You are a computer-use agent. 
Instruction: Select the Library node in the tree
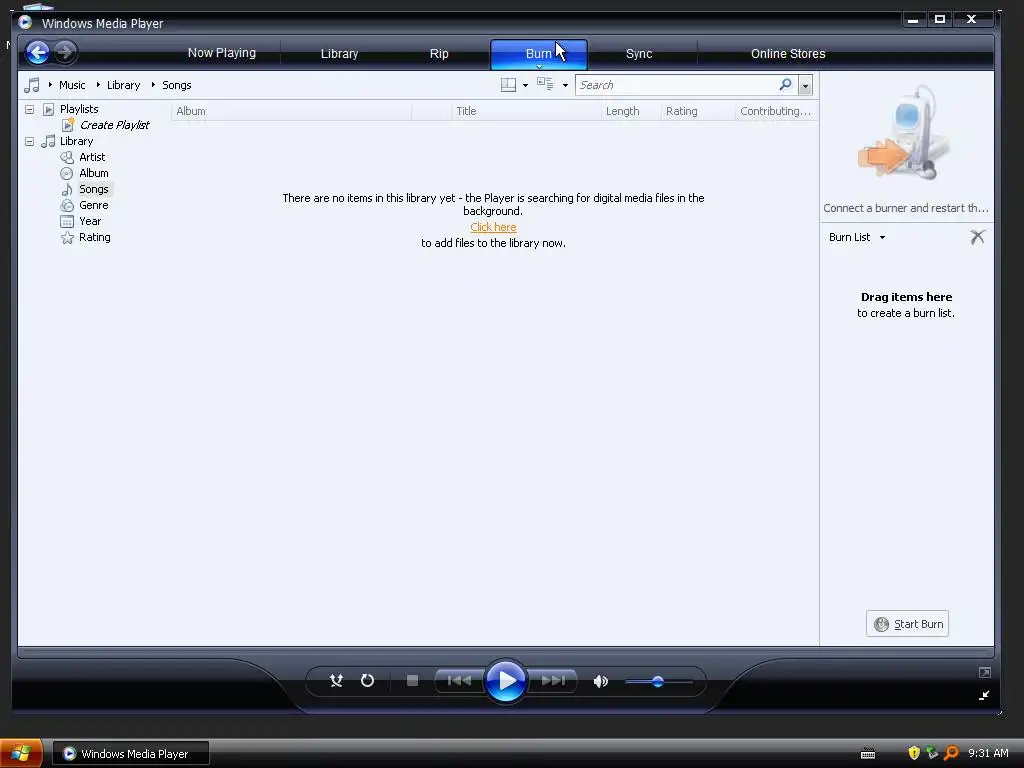(x=76, y=141)
